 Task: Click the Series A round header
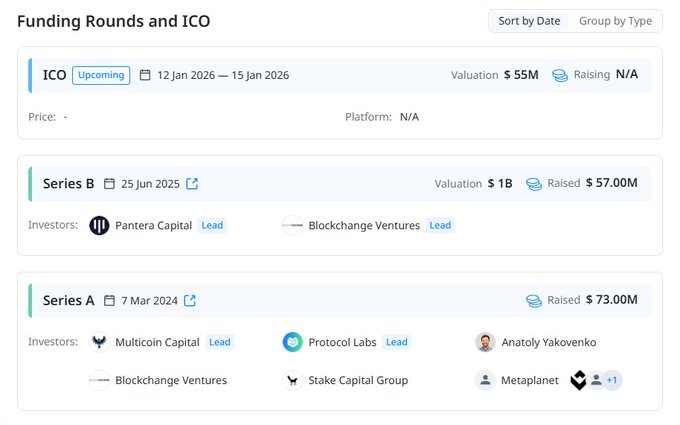tap(69, 300)
